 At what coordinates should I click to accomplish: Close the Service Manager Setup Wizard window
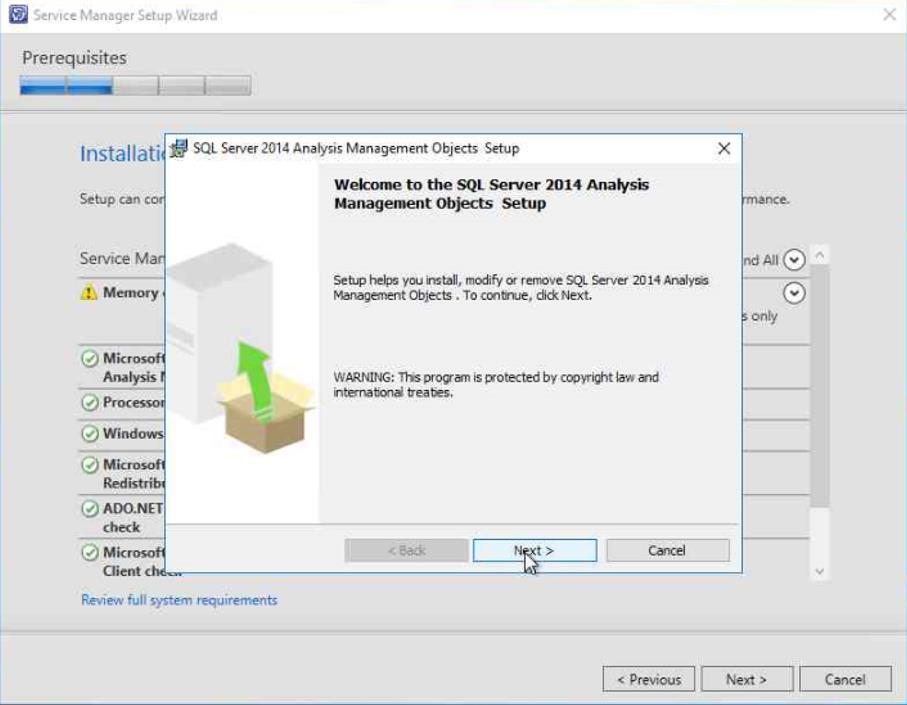(x=890, y=14)
